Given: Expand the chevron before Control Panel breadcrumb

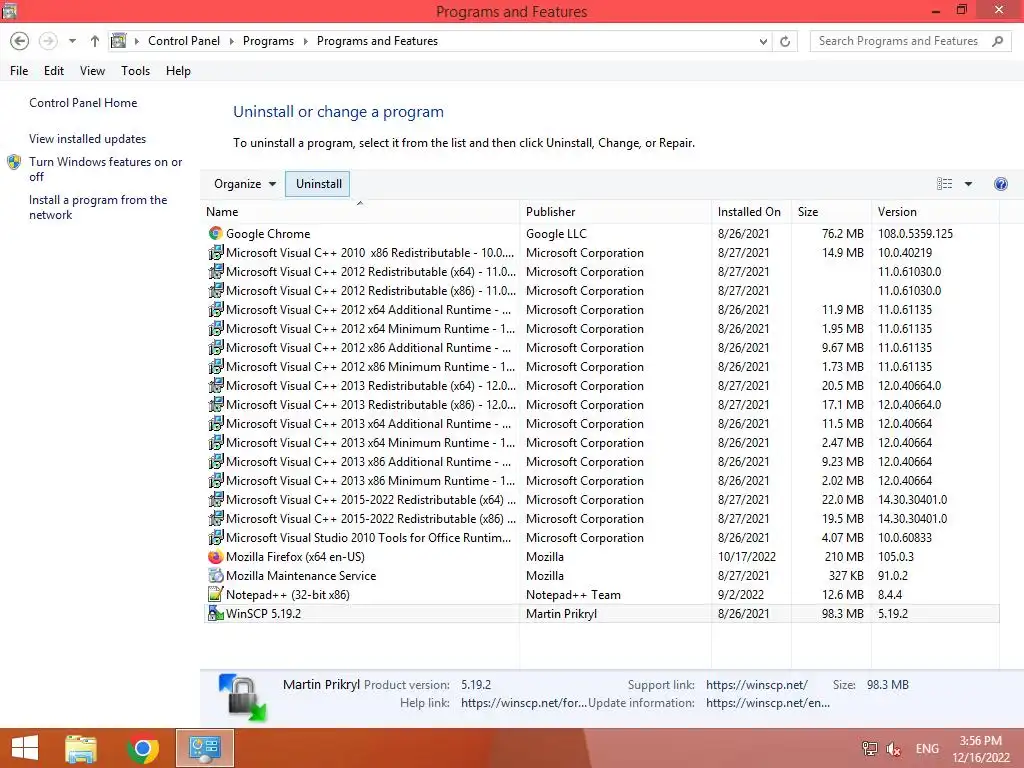Looking at the screenshot, I should 136,41.
